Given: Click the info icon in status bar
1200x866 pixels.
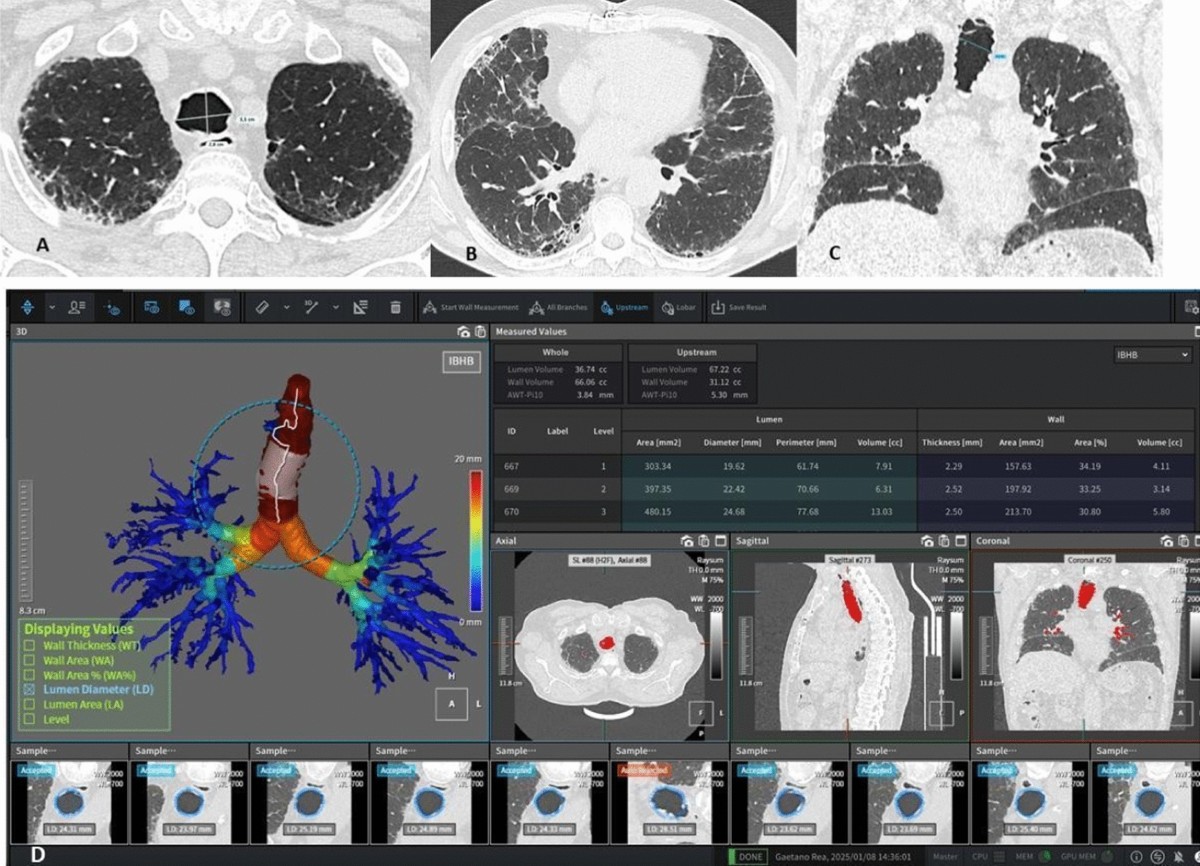Looking at the screenshot, I should [x=1135, y=857].
